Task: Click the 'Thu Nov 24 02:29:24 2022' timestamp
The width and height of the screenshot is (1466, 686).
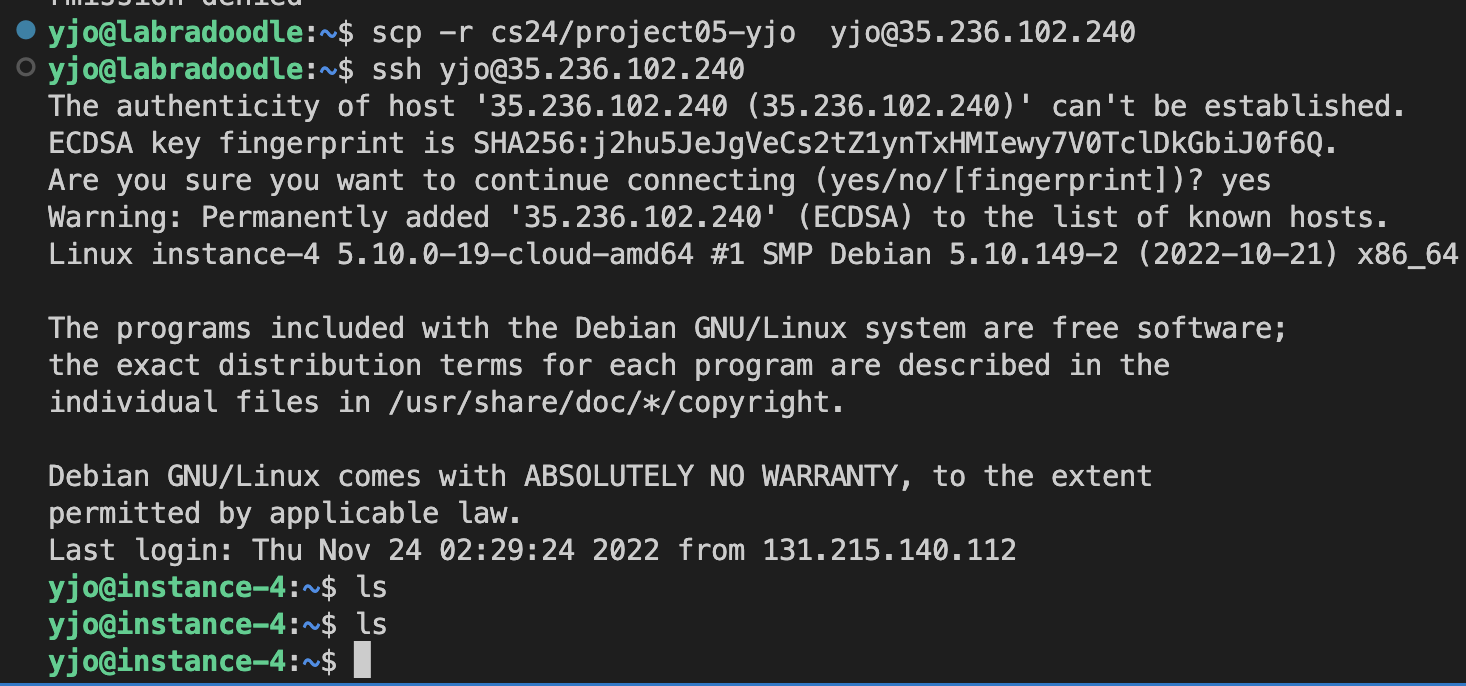Action: (456, 549)
